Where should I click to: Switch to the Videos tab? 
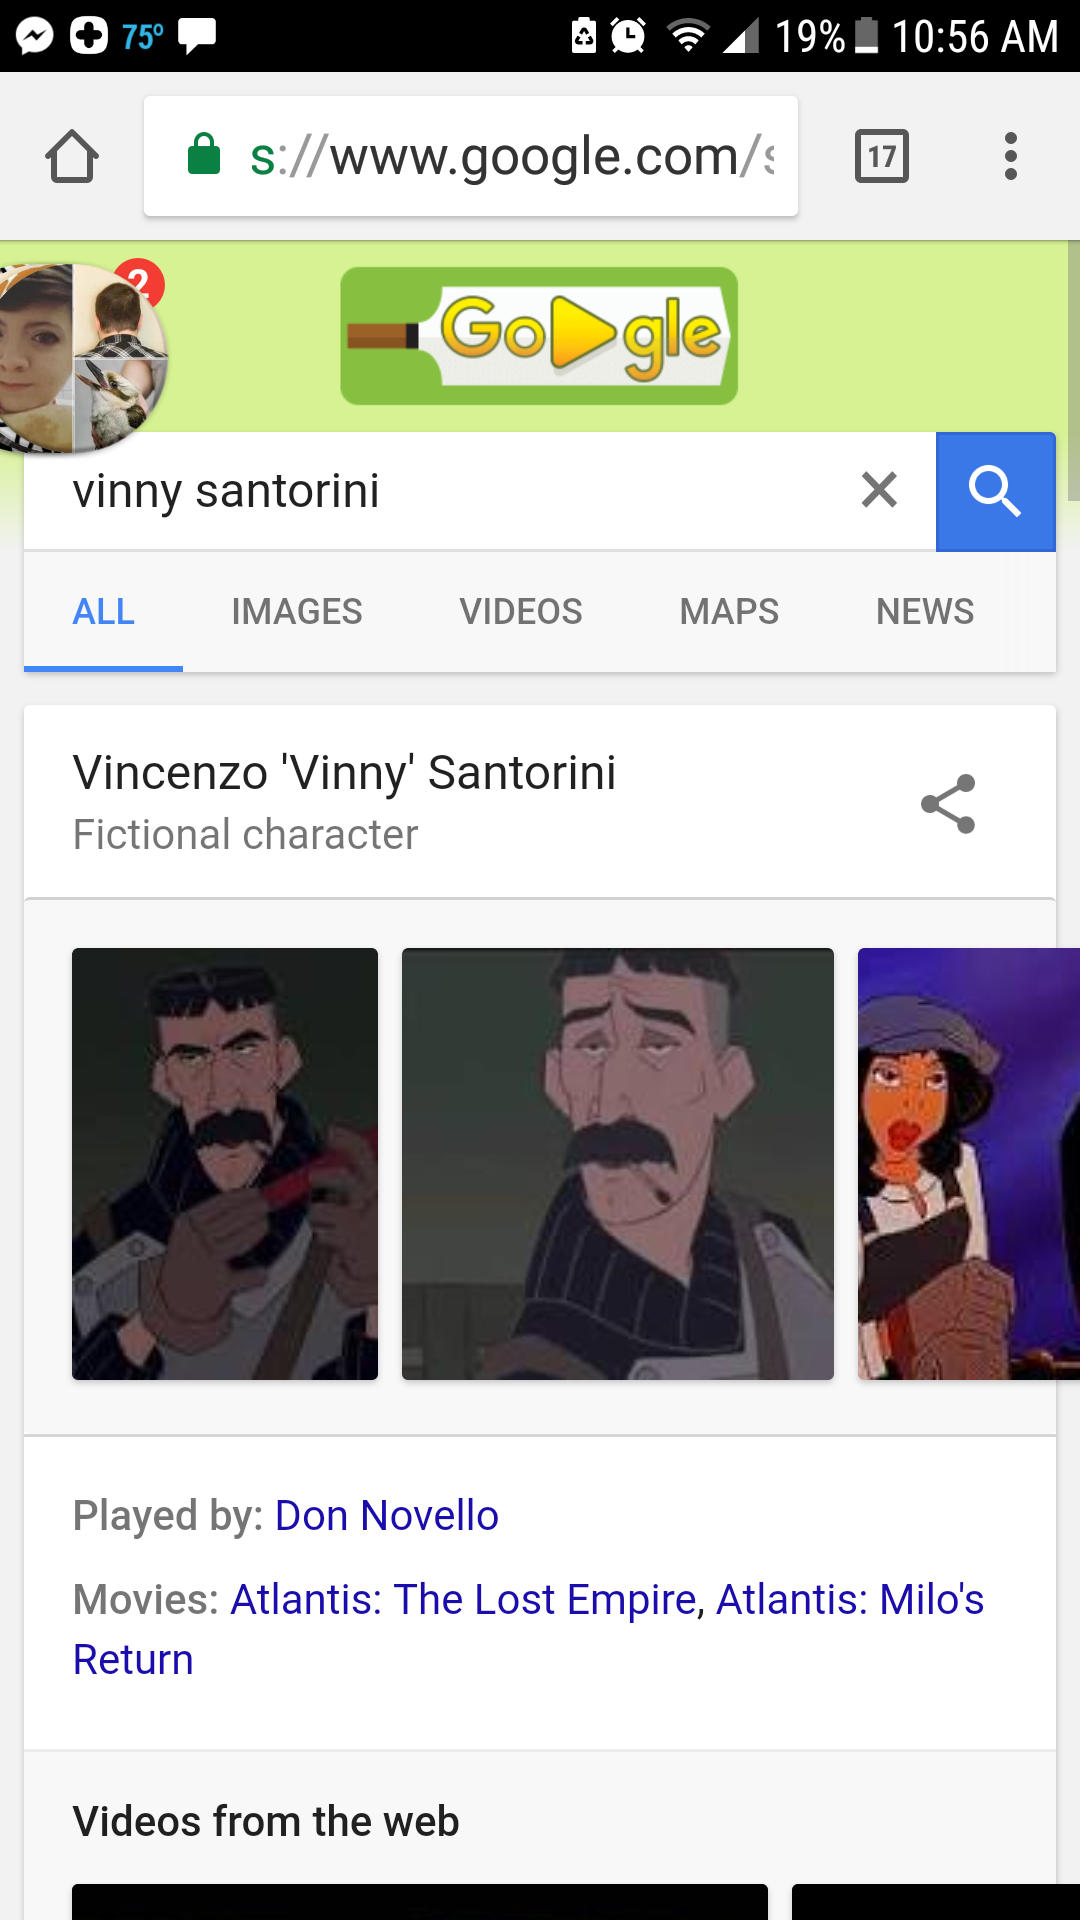(x=521, y=612)
